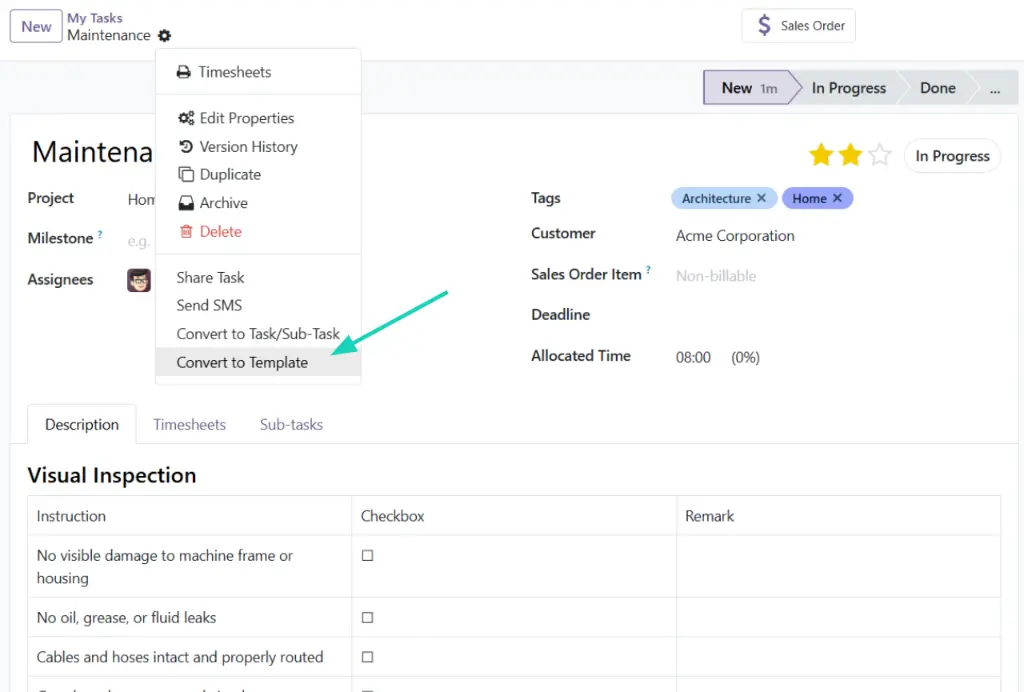This screenshot has height=692, width=1024.
Task: Click the New button to create a task
Action: coord(35,26)
